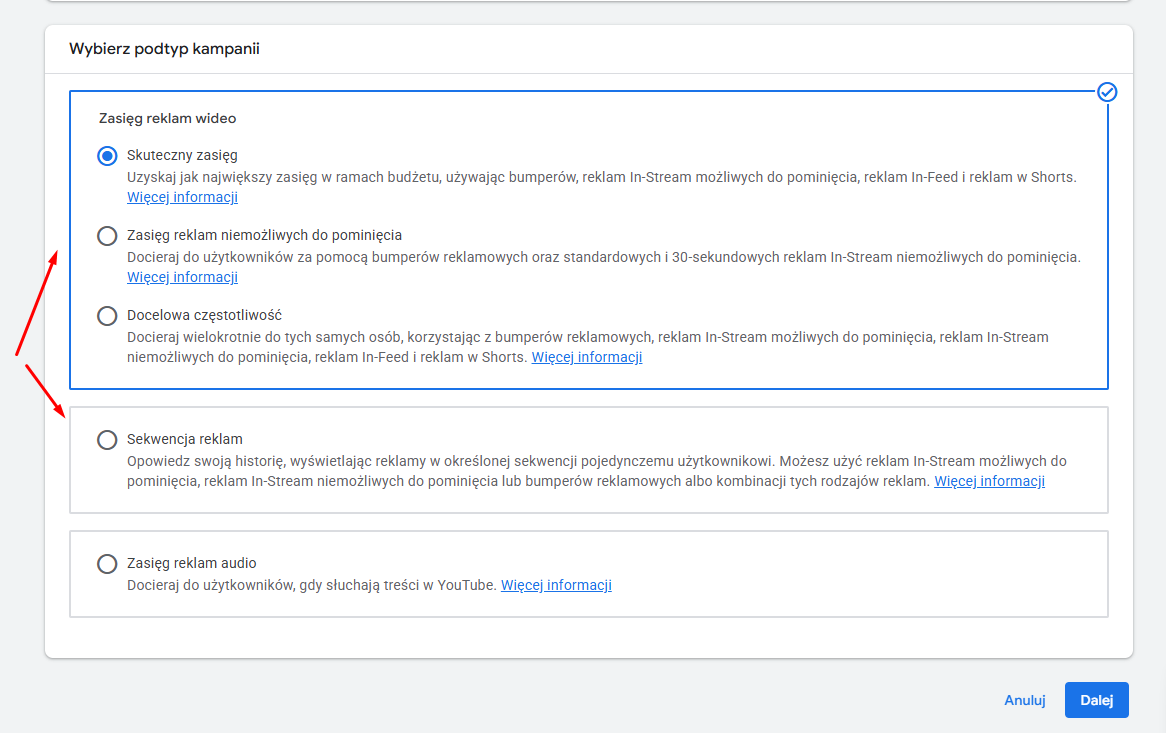Click the Zasięg reklam audio title text

point(192,563)
